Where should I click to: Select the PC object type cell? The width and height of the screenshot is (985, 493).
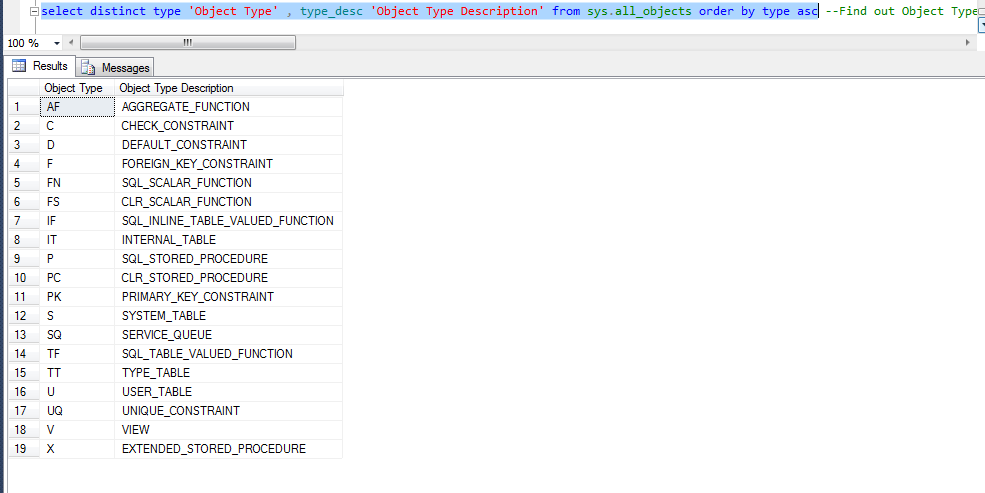coord(77,278)
